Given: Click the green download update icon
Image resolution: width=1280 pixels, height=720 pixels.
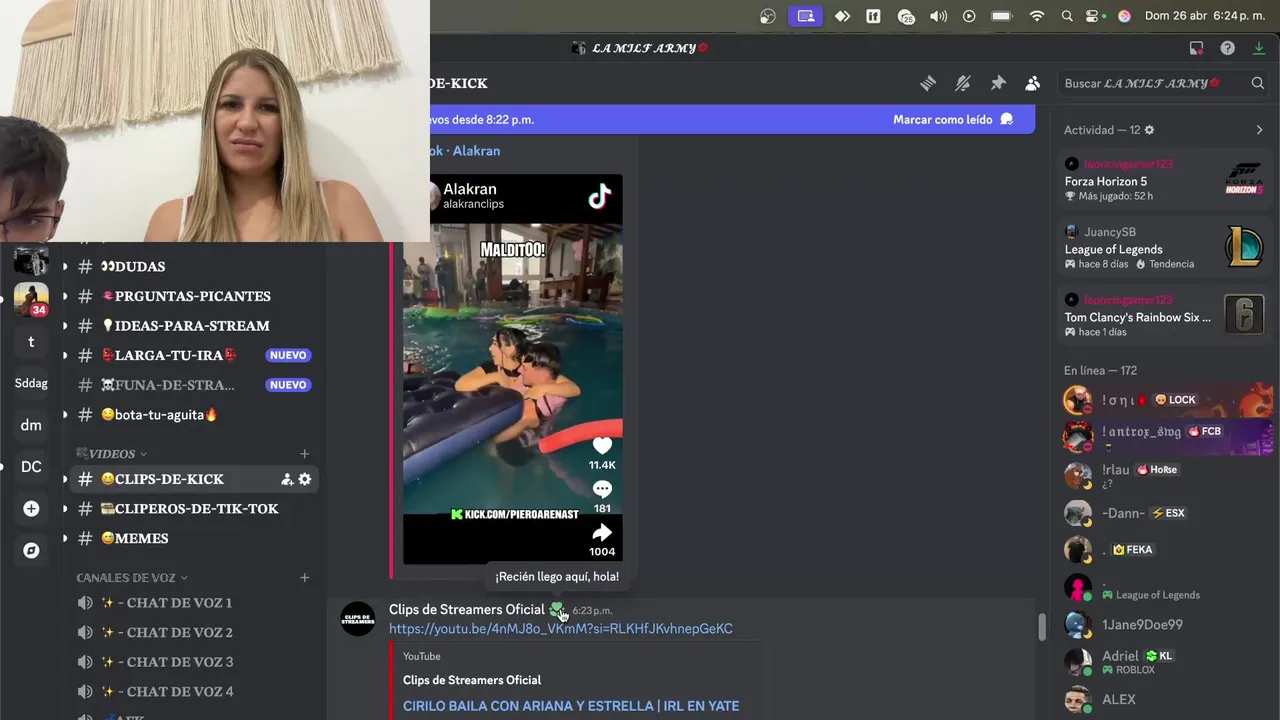Looking at the screenshot, I should tap(1259, 48).
